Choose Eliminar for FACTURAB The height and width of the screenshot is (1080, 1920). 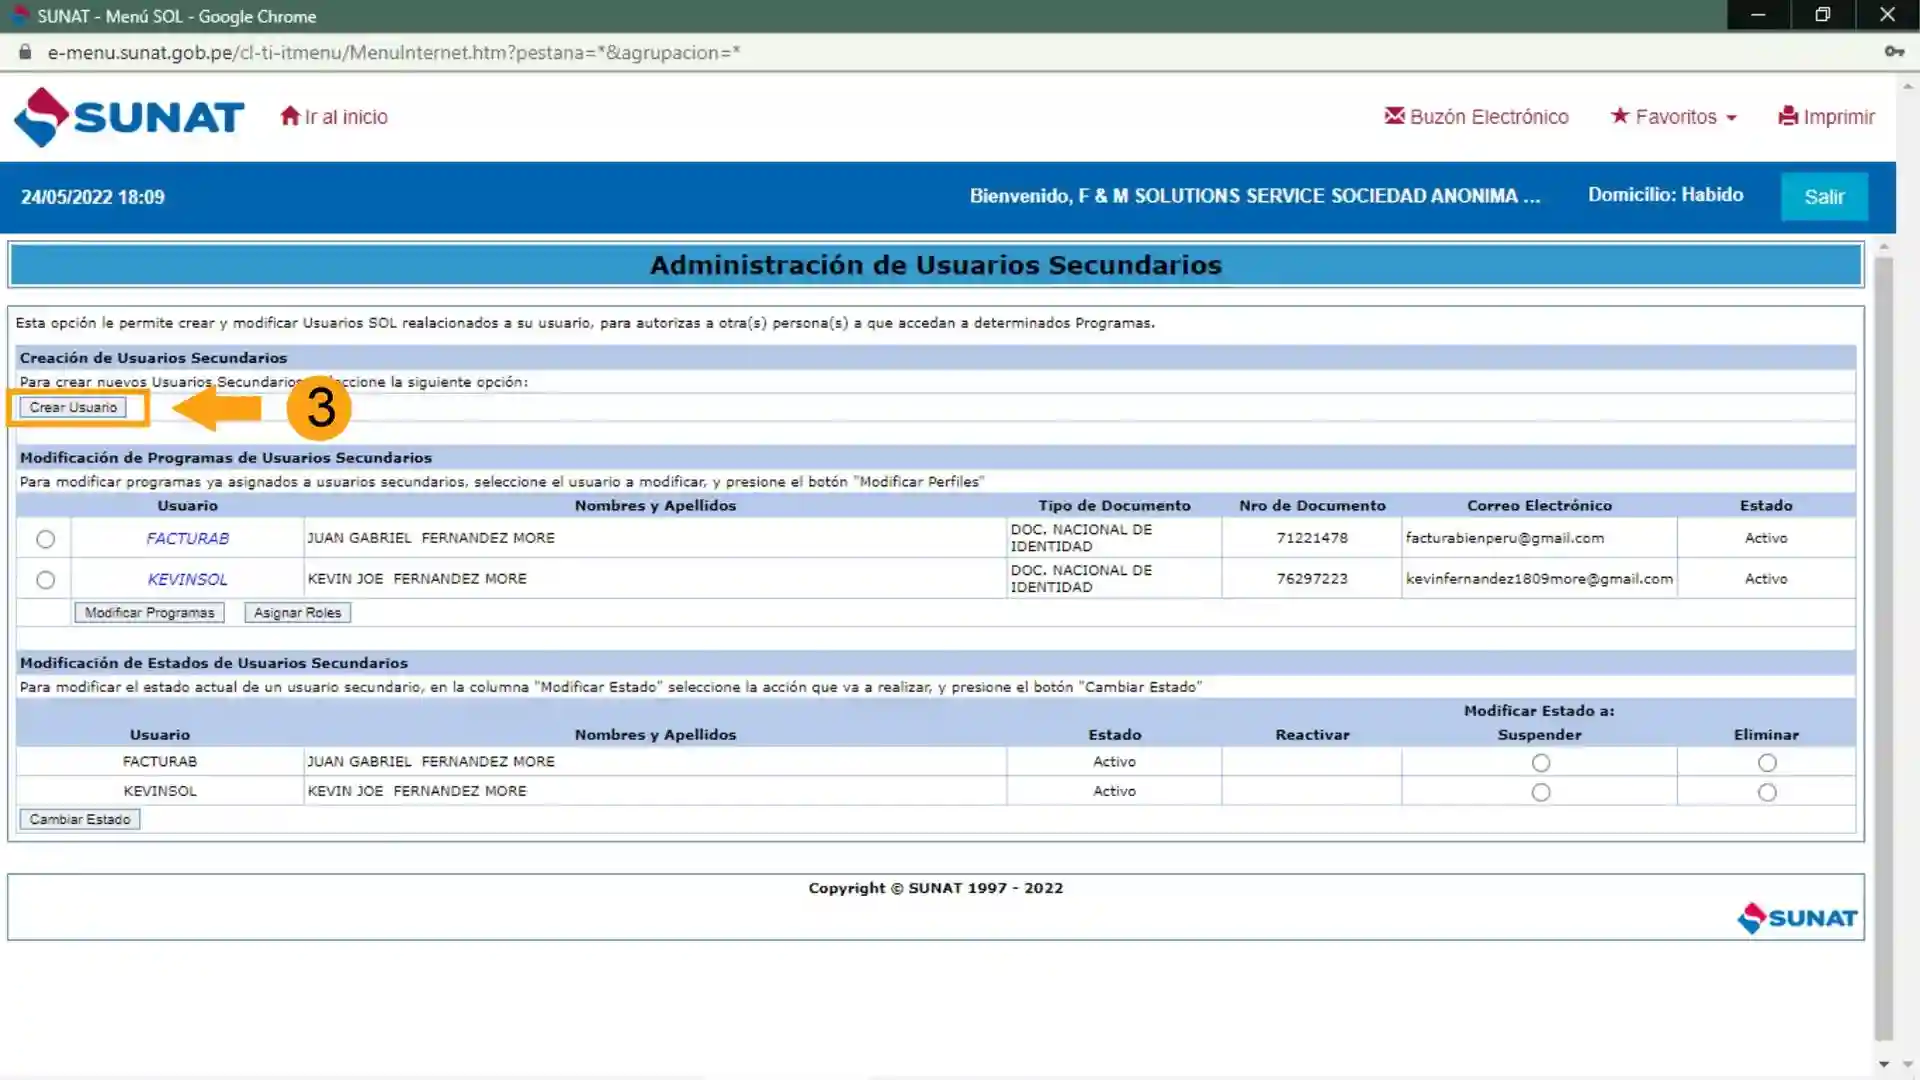click(x=1767, y=763)
